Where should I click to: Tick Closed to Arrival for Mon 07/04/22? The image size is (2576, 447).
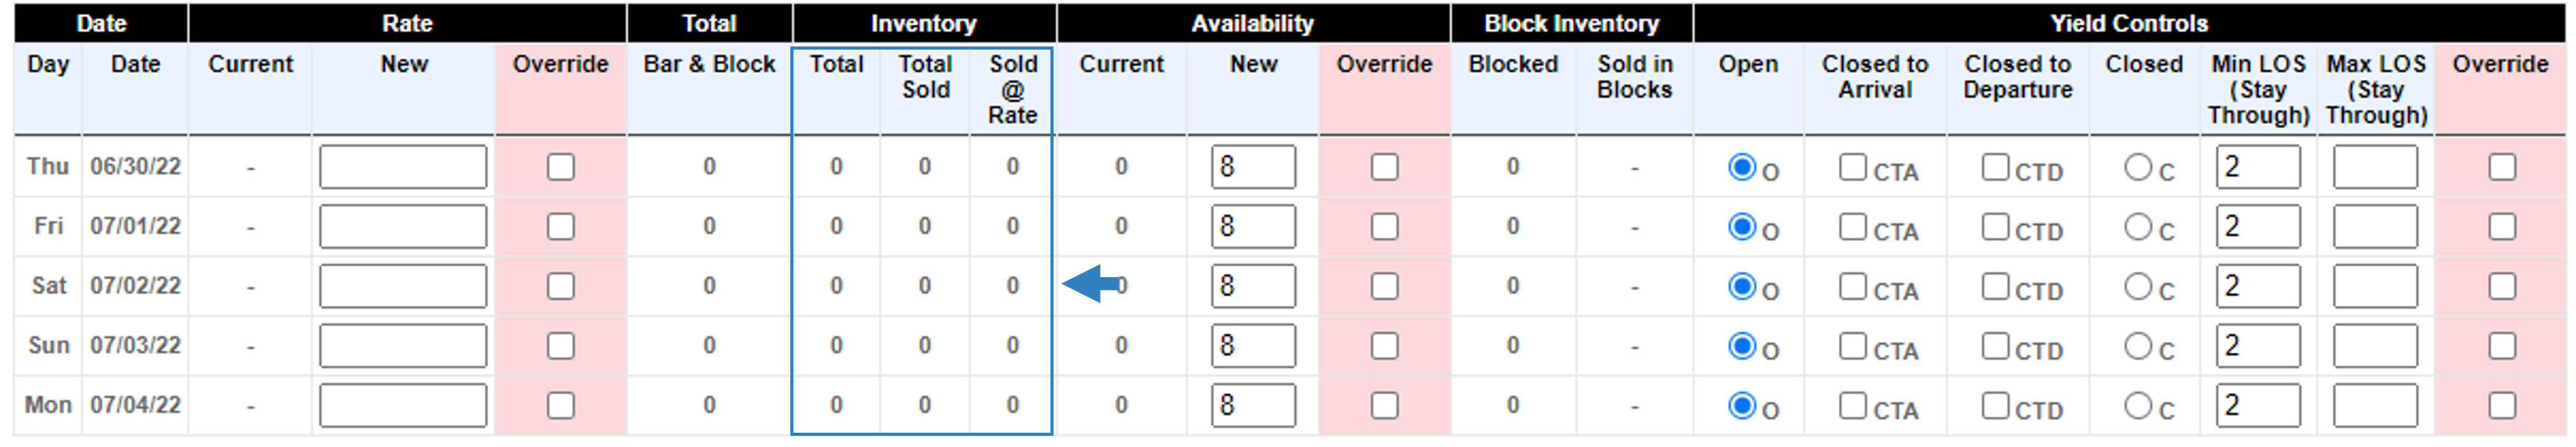click(x=1853, y=405)
